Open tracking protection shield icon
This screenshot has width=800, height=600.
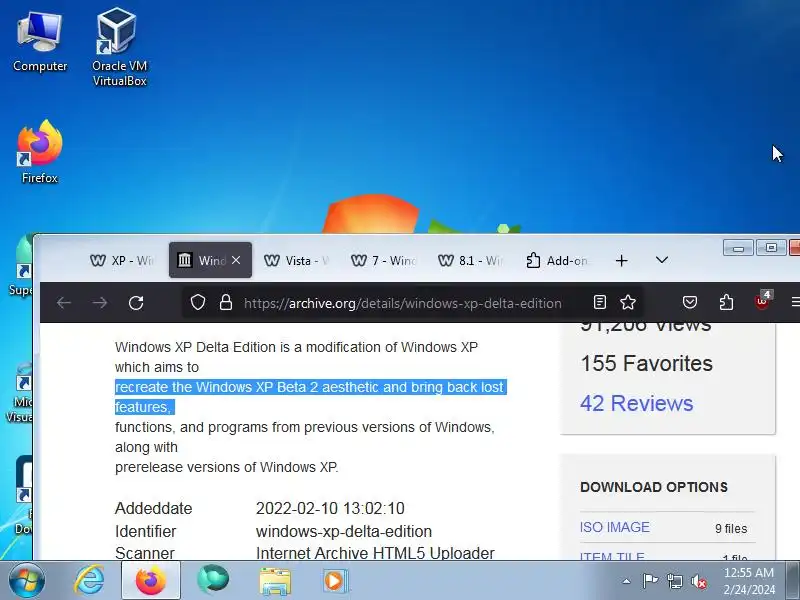(198, 303)
